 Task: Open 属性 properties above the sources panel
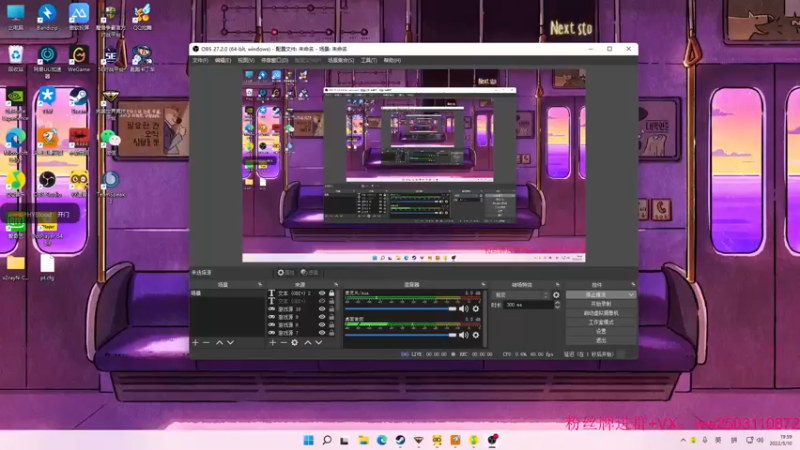286,273
